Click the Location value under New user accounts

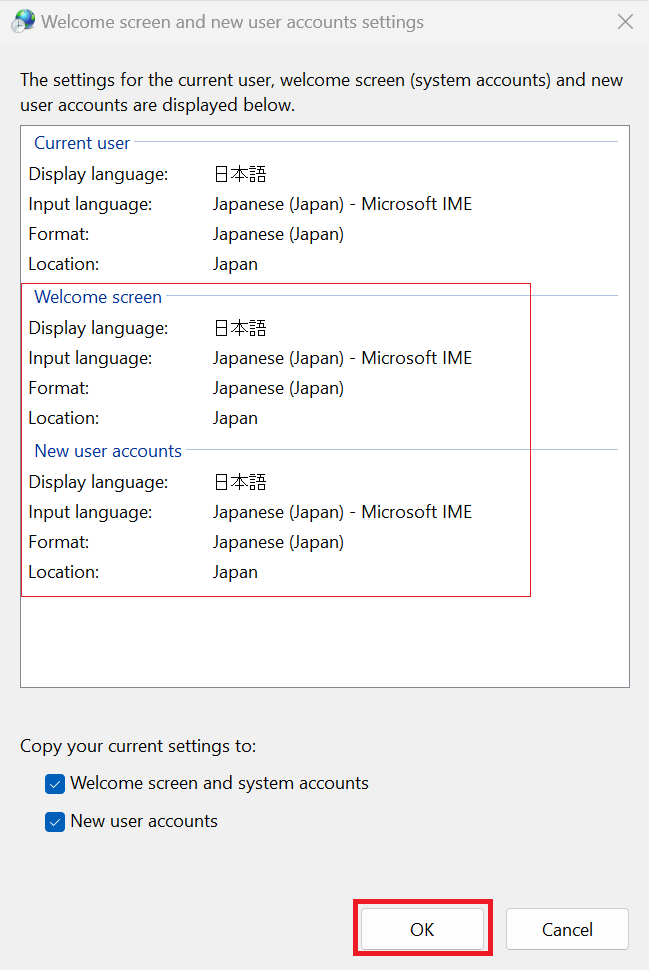coord(235,571)
